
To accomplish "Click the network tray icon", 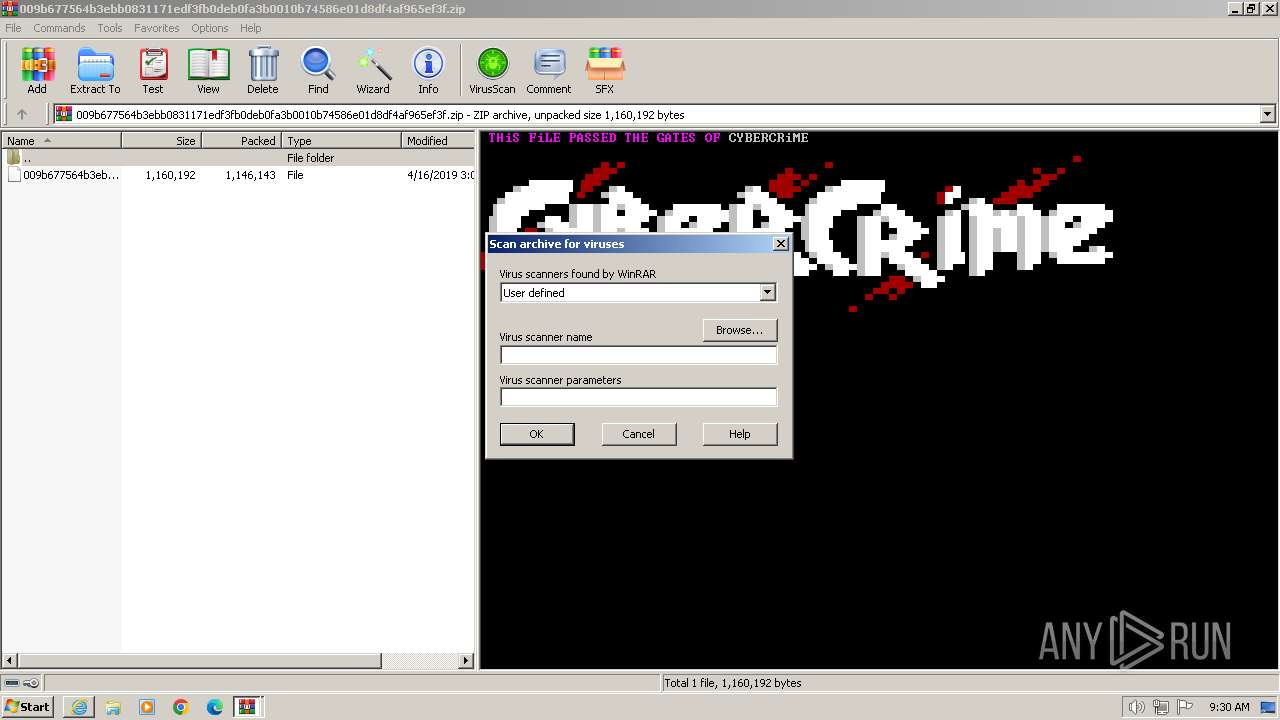I will 1161,707.
